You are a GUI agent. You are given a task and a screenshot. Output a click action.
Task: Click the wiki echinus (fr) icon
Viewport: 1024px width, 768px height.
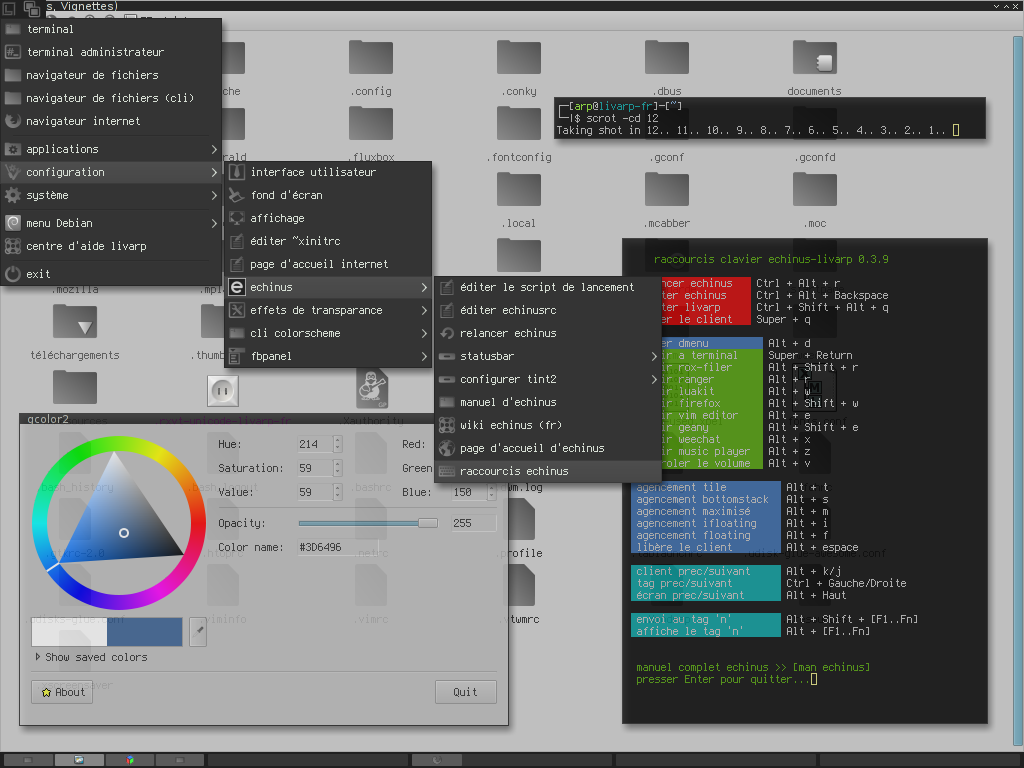tap(447, 425)
